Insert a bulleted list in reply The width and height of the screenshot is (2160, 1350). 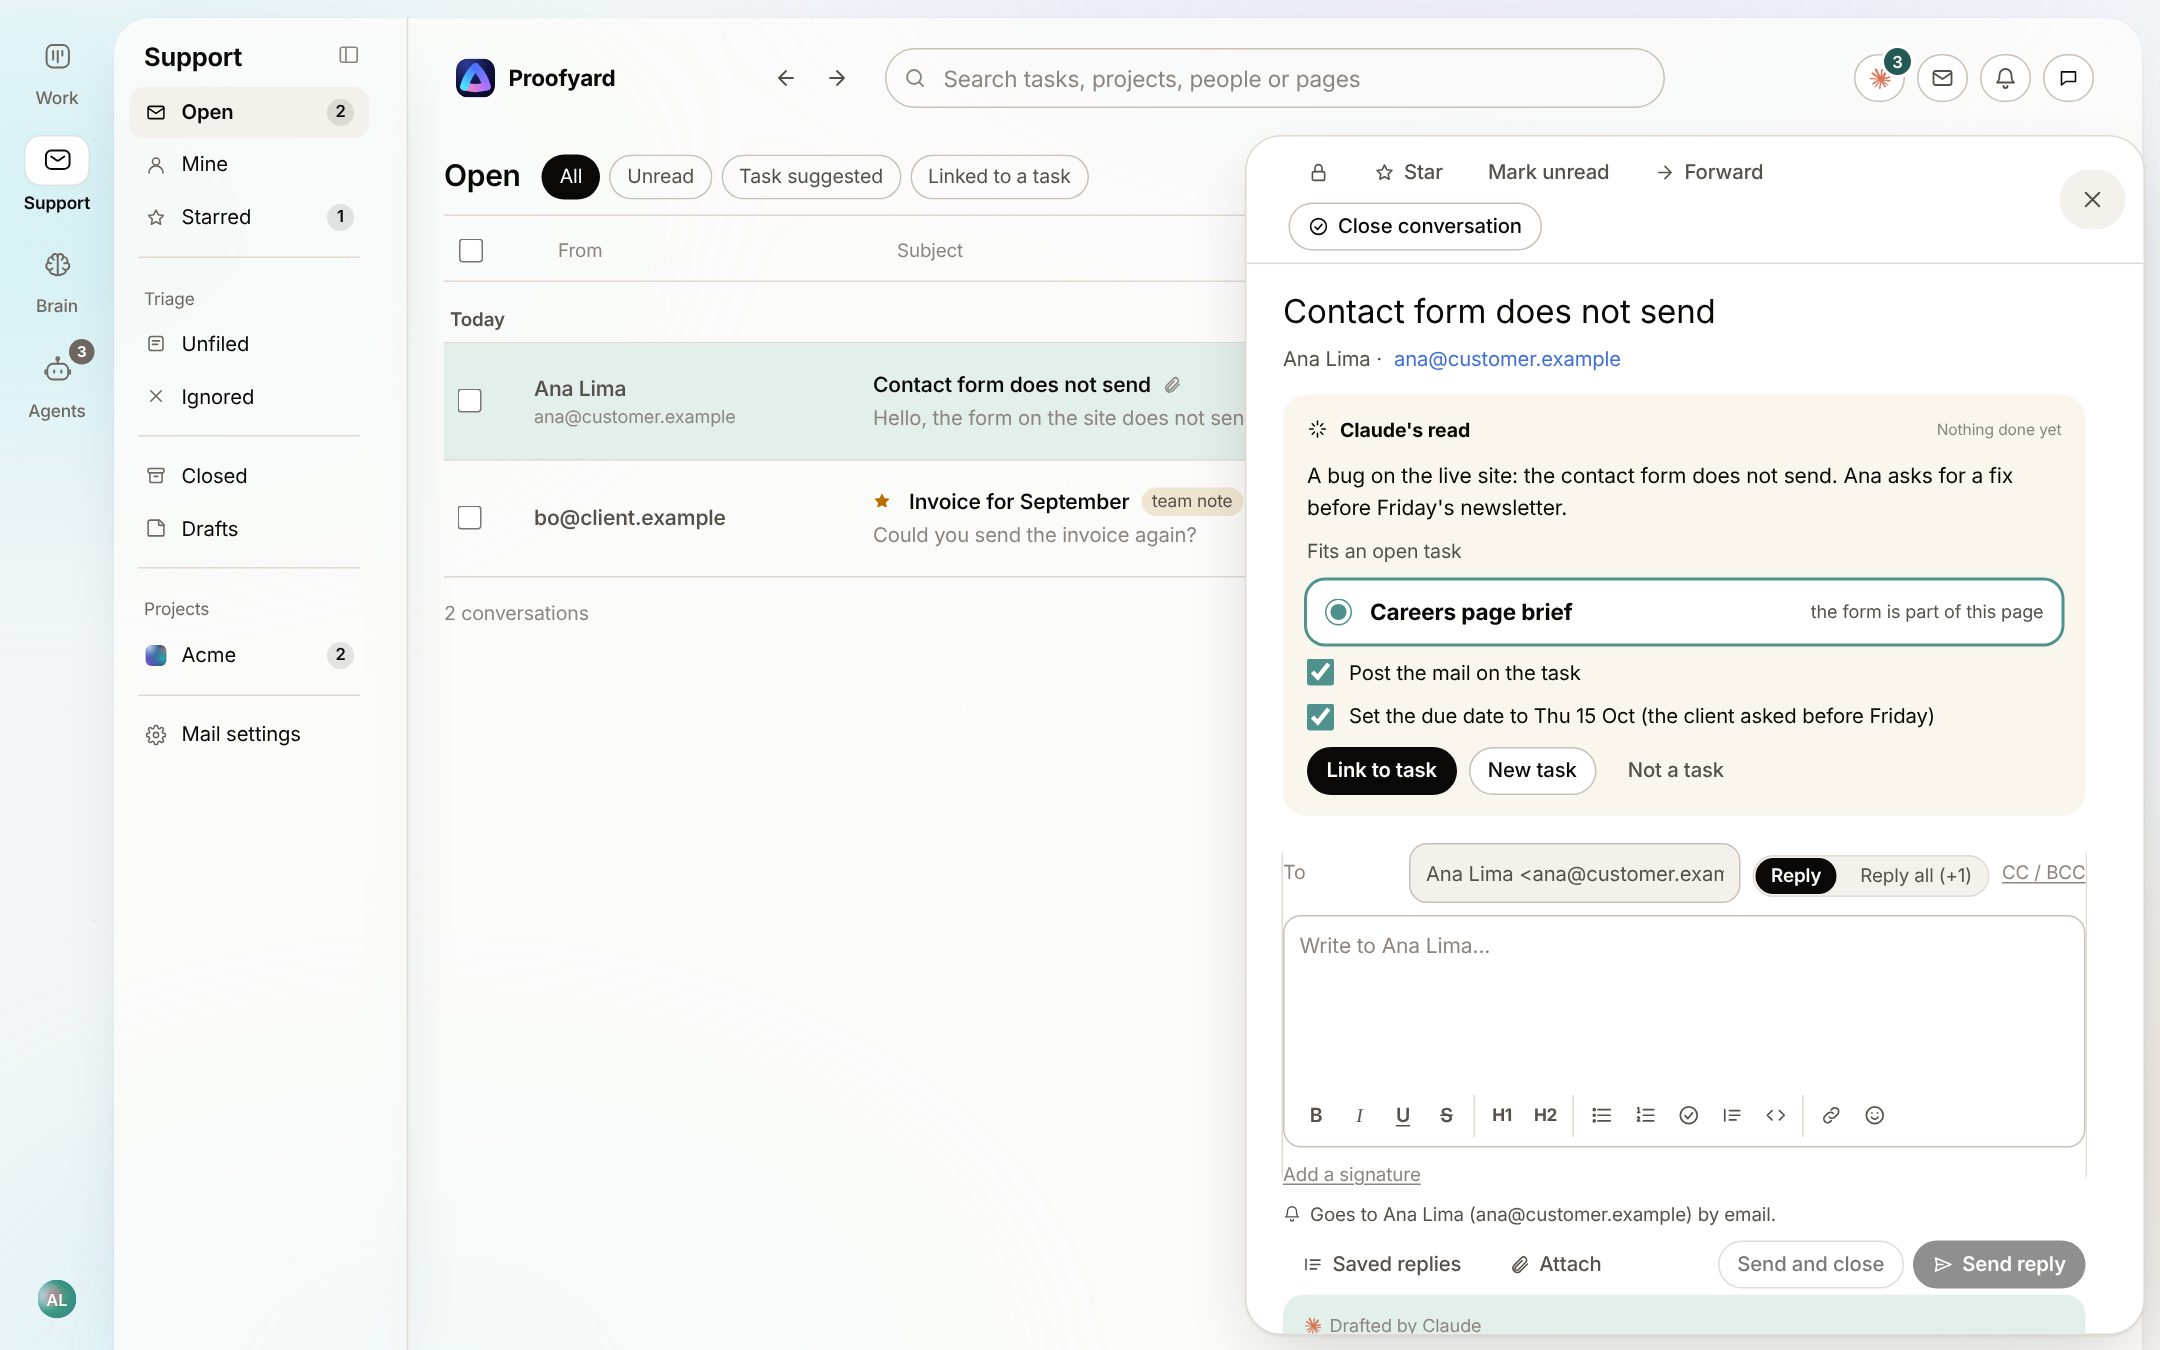(x=1602, y=1115)
